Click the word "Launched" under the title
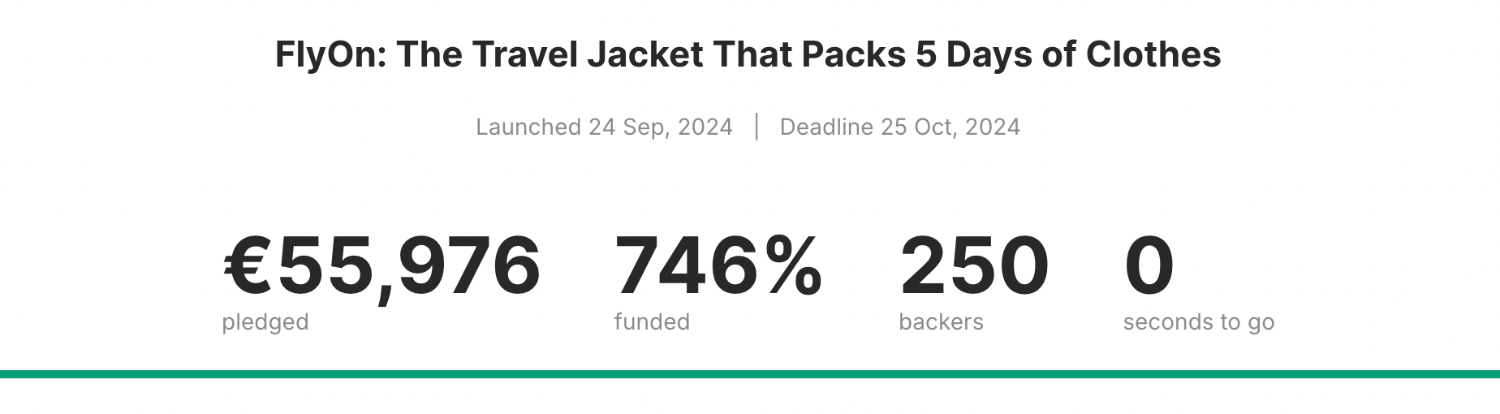 pyautogui.click(x=528, y=127)
